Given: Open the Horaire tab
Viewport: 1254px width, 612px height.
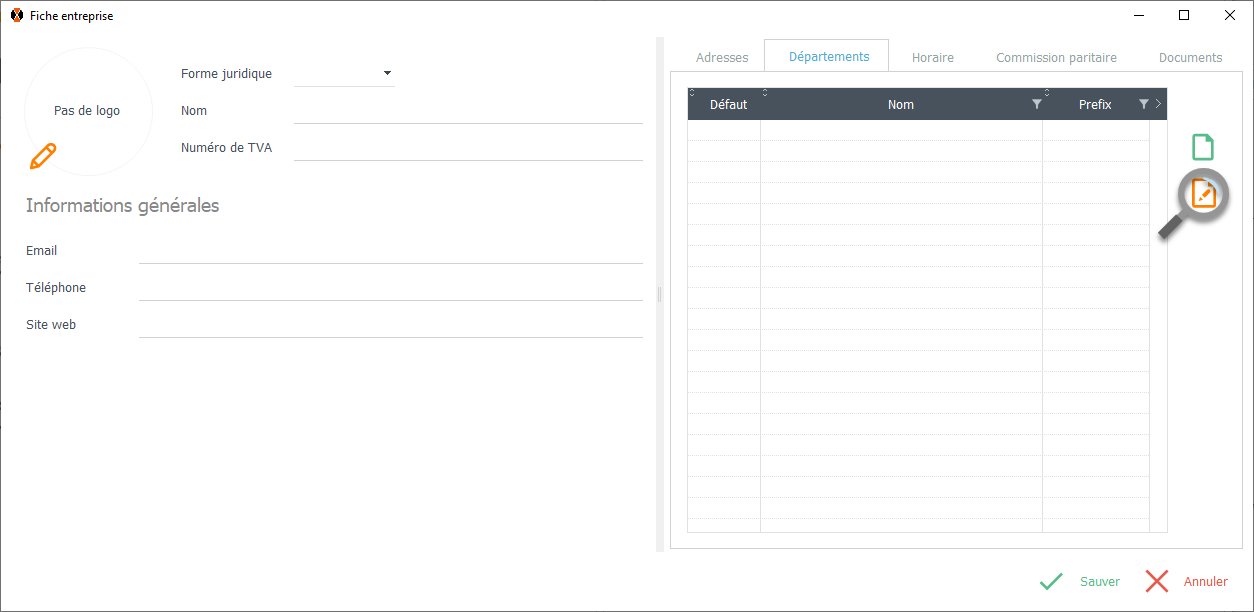Looking at the screenshot, I should pos(932,58).
